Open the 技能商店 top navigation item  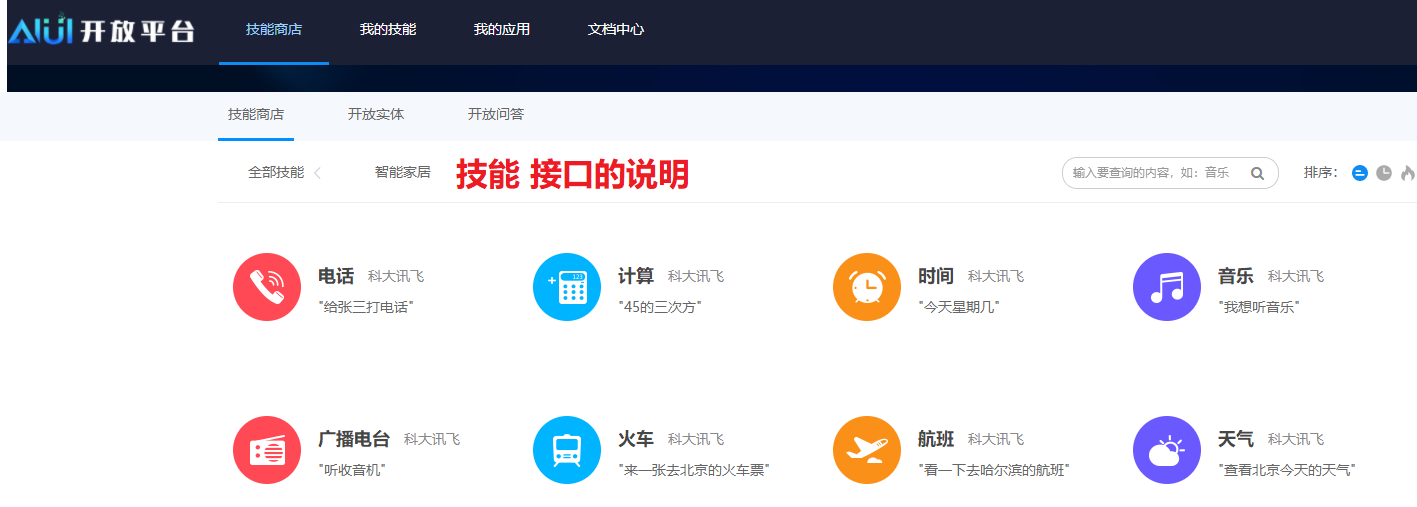[274, 29]
